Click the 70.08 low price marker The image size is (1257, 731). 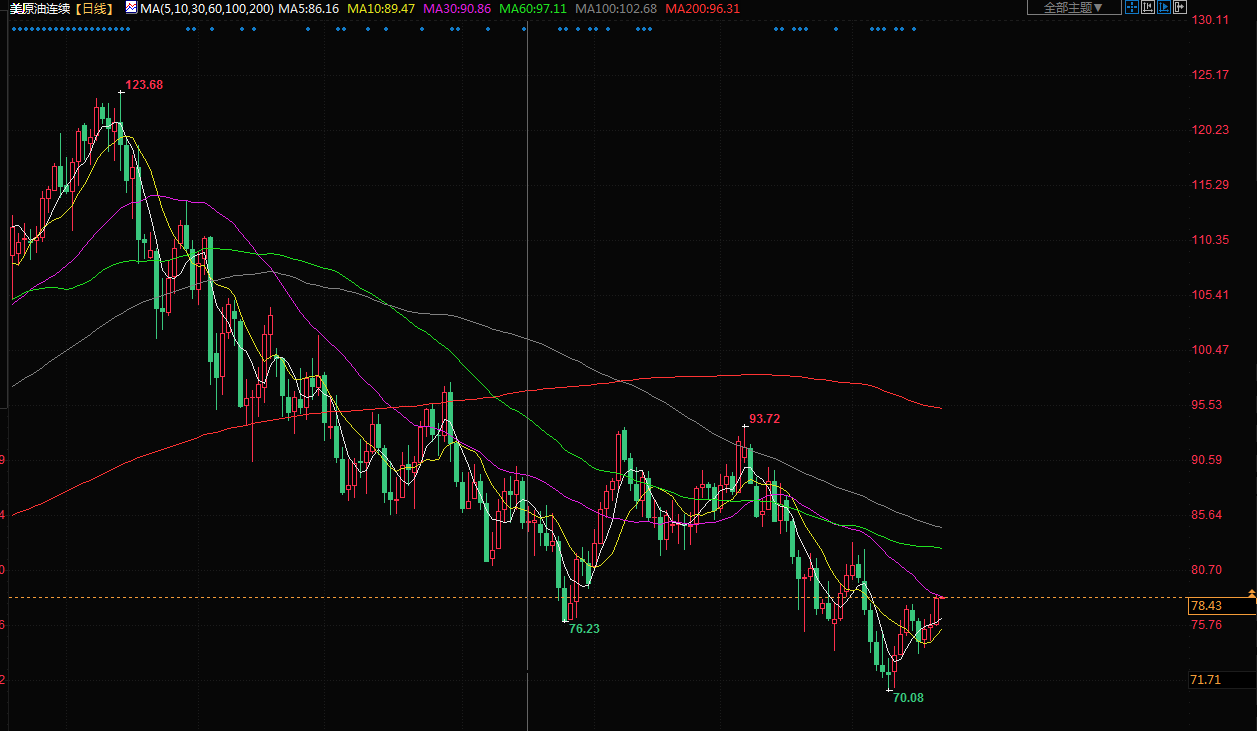[x=908, y=697]
